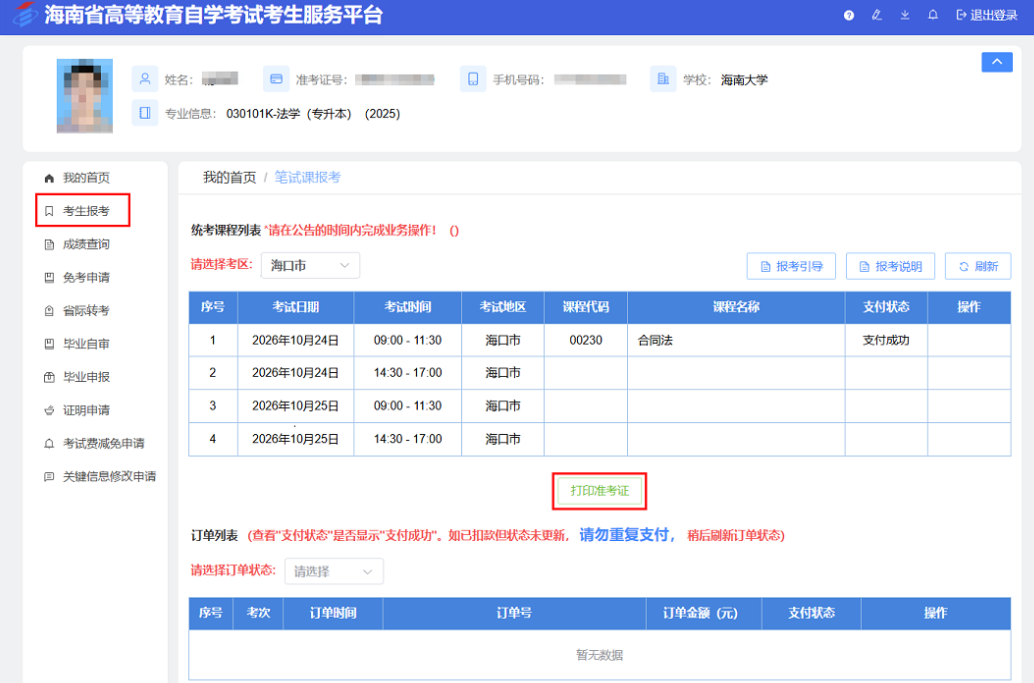The image size is (1034, 683).
Task: Open 毕业申报 in the sidebar
Action: tap(76, 377)
